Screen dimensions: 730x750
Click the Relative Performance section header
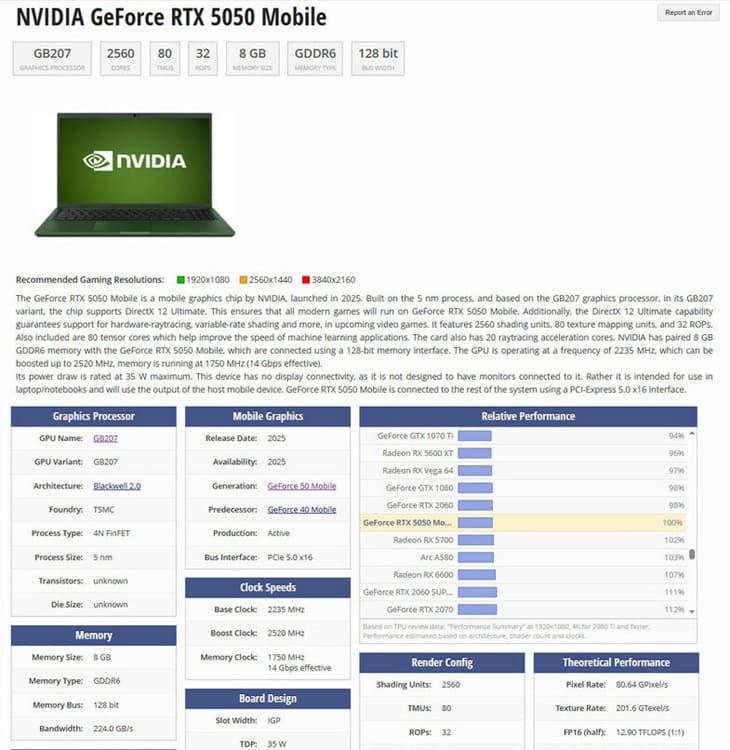[x=528, y=416]
